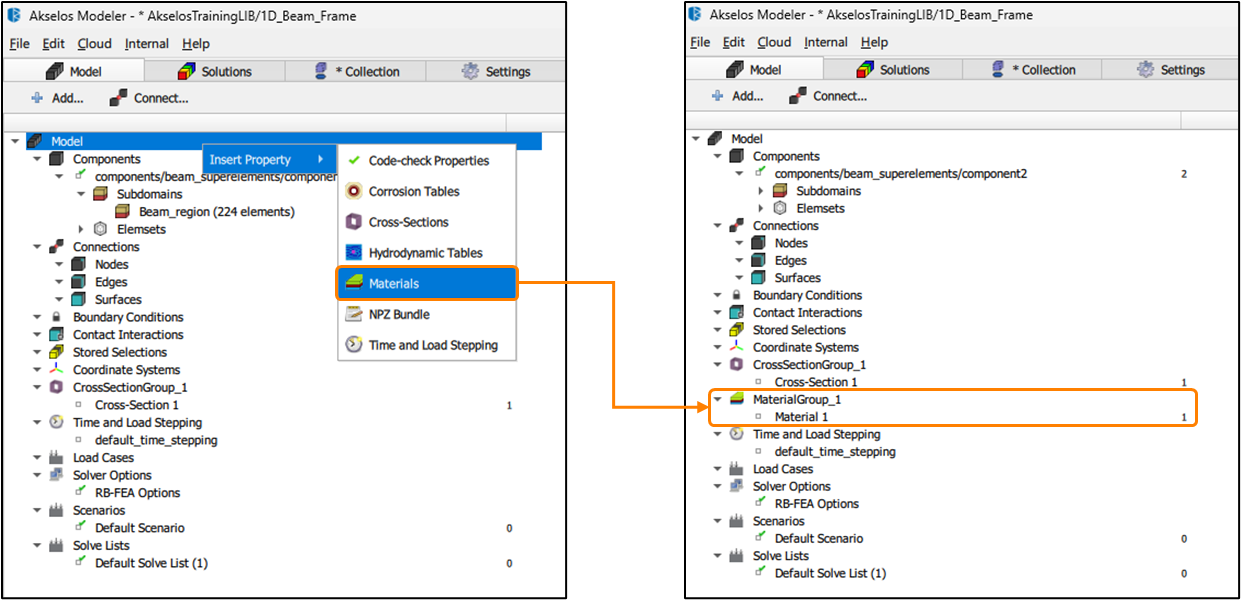Image resolution: width=1241 pixels, height=600 pixels.
Task: Select RB-FEA Options in the left tree
Action: coord(137,493)
